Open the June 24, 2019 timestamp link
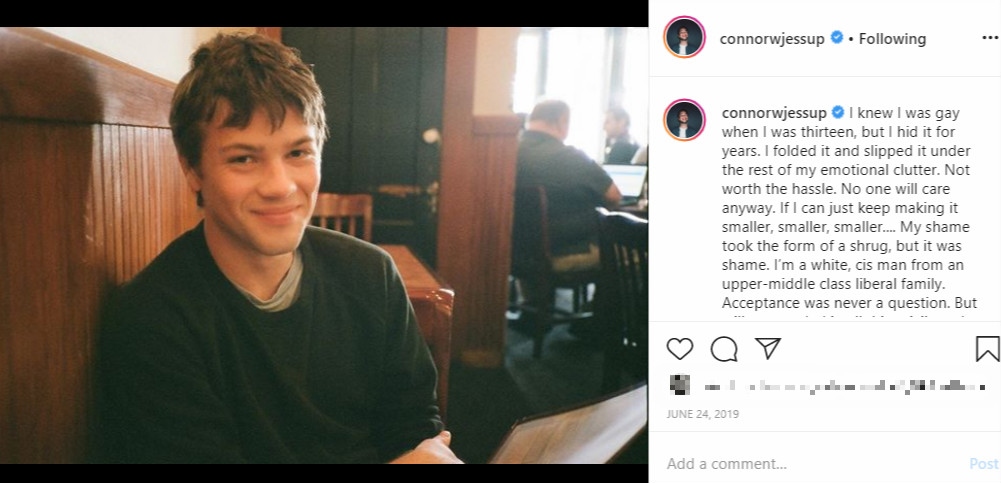Viewport: 1001px width, 483px height. coord(703,414)
